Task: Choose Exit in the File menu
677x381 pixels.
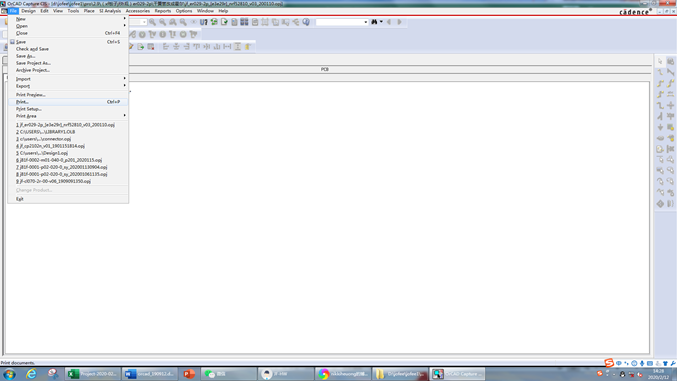Action: [x=68, y=199]
